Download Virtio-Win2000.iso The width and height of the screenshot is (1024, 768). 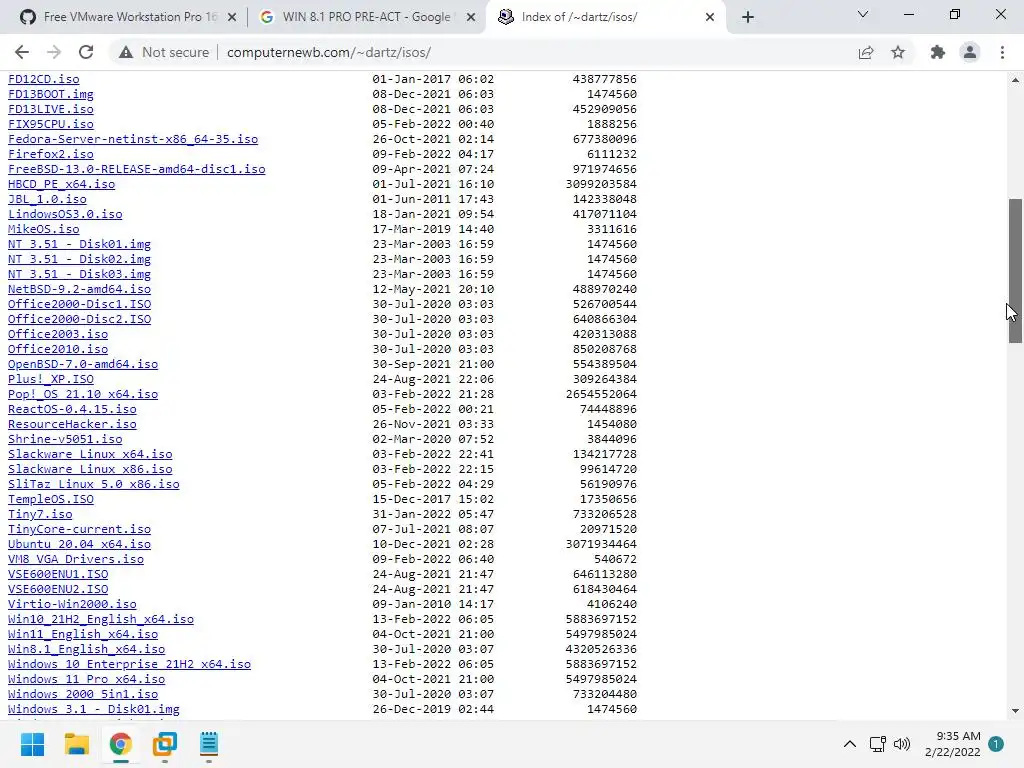coord(72,605)
